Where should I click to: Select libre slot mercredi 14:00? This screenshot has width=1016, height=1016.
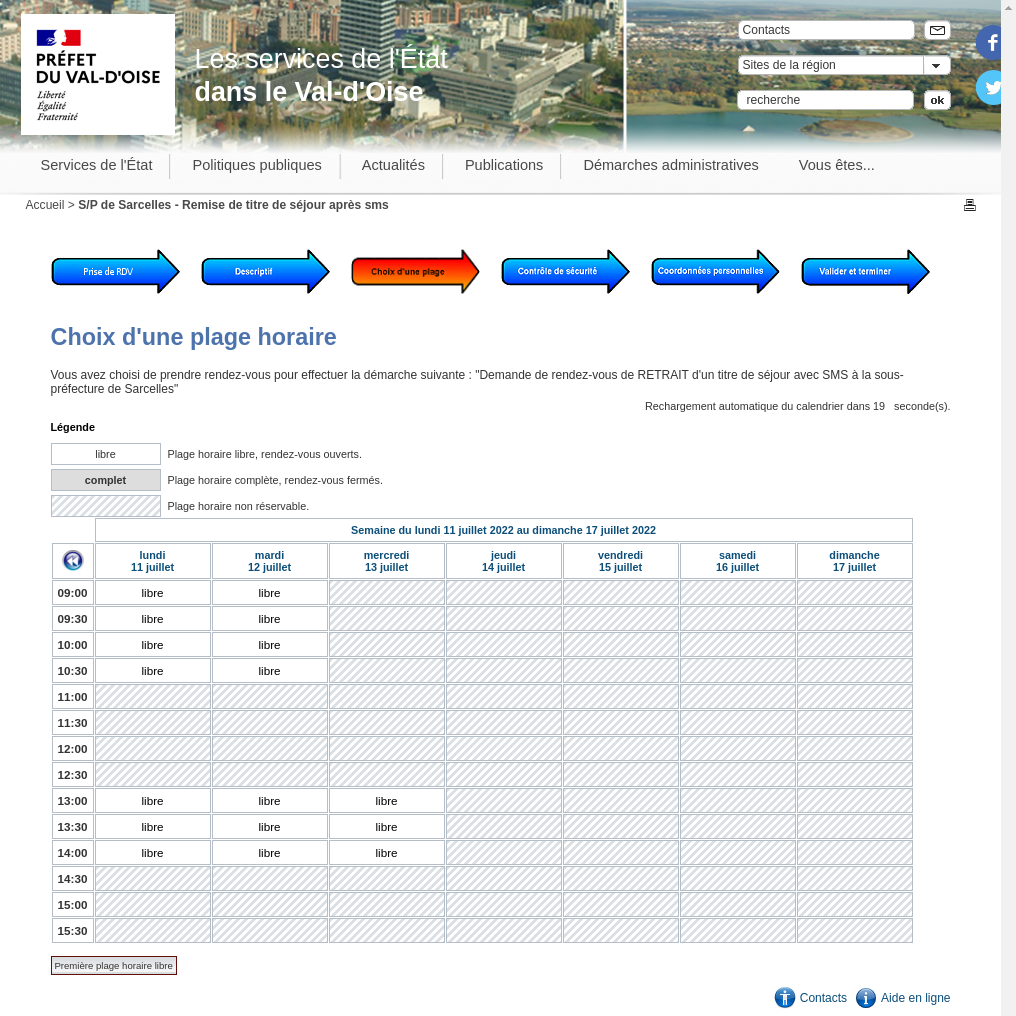point(387,853)
